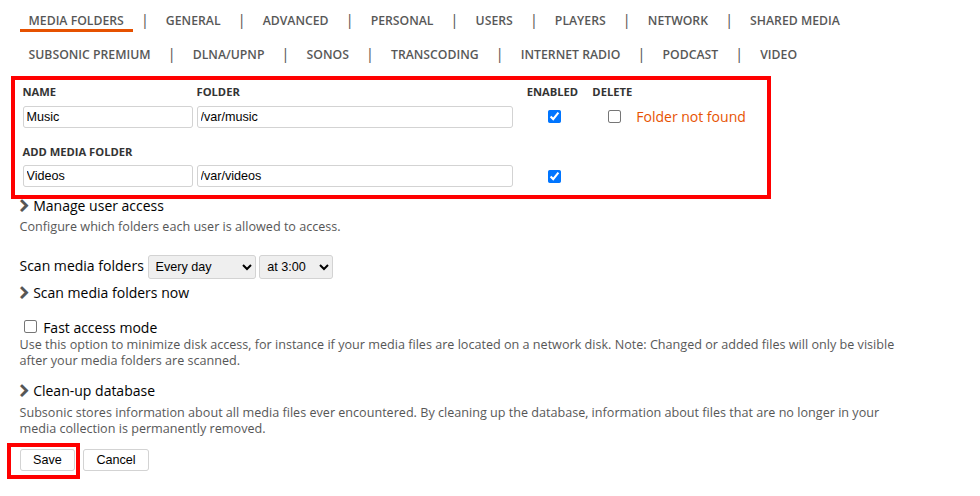Switch to Shared Media tab

point(794,21)
